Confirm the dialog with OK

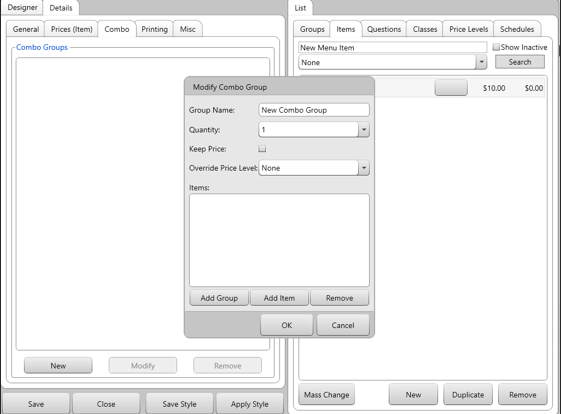point(287,325)
